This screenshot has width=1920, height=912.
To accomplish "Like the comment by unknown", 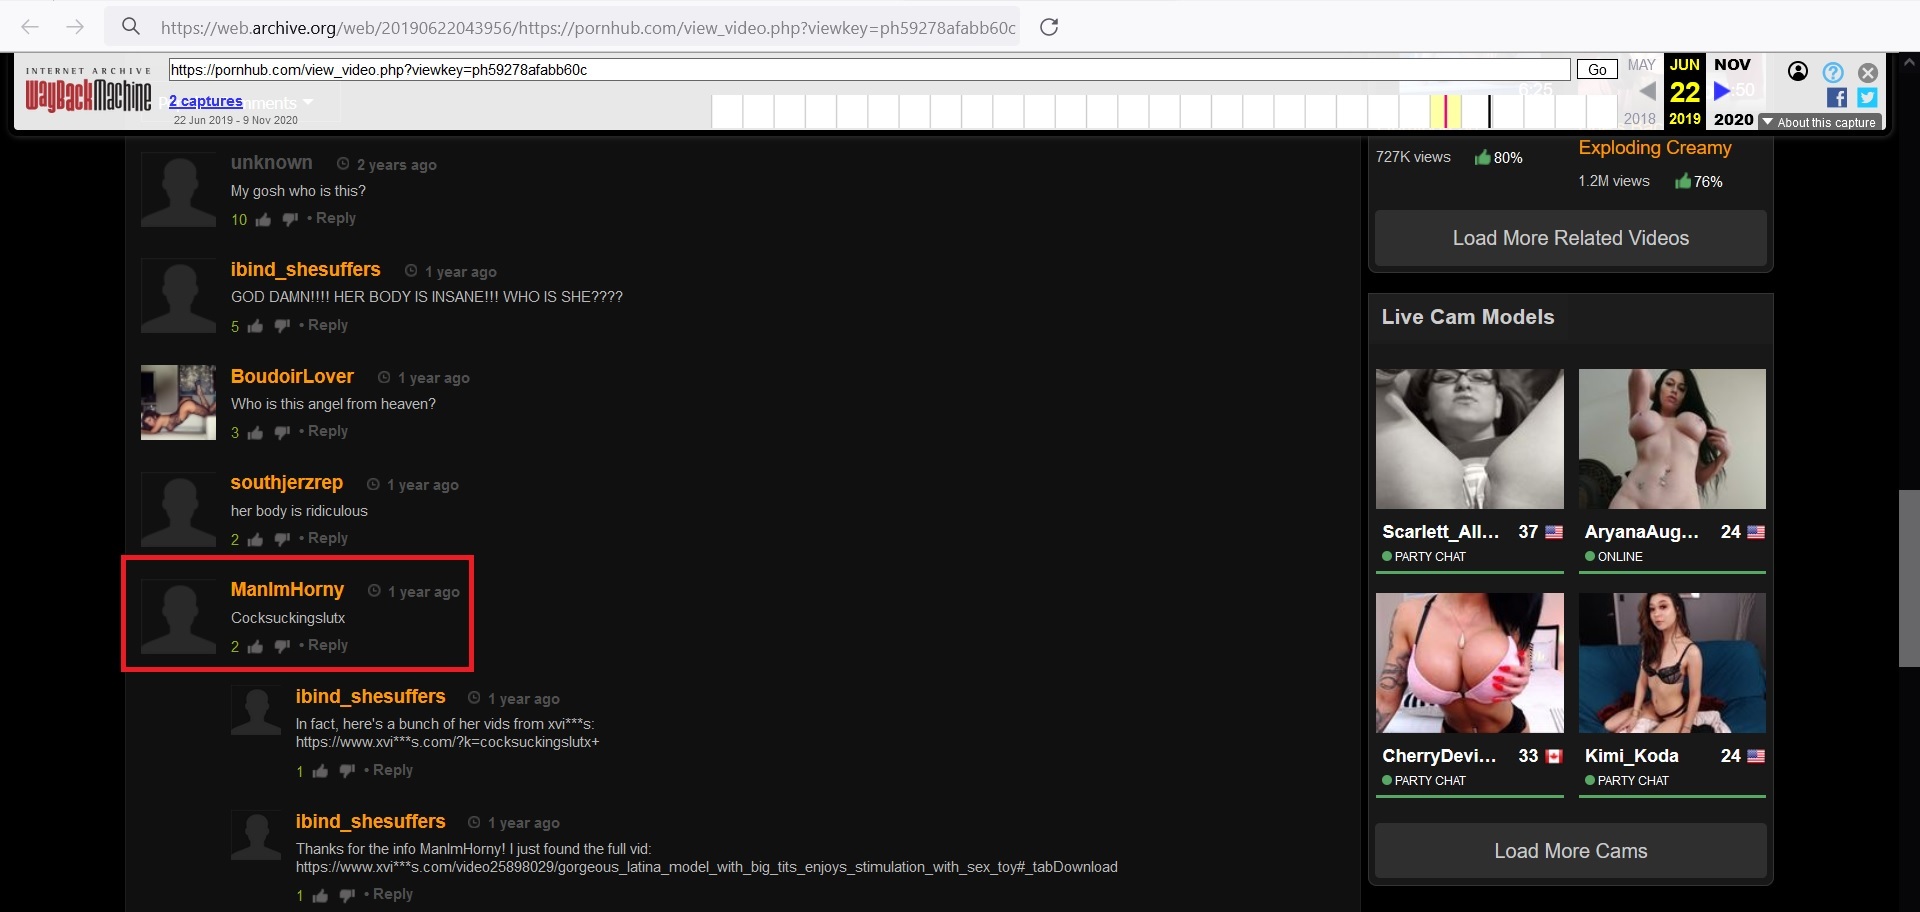I will coord(263,219).
